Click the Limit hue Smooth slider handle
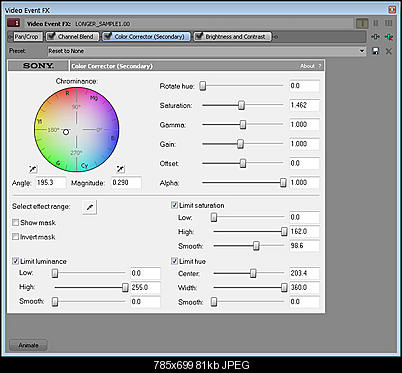 [x=214, y=302]
